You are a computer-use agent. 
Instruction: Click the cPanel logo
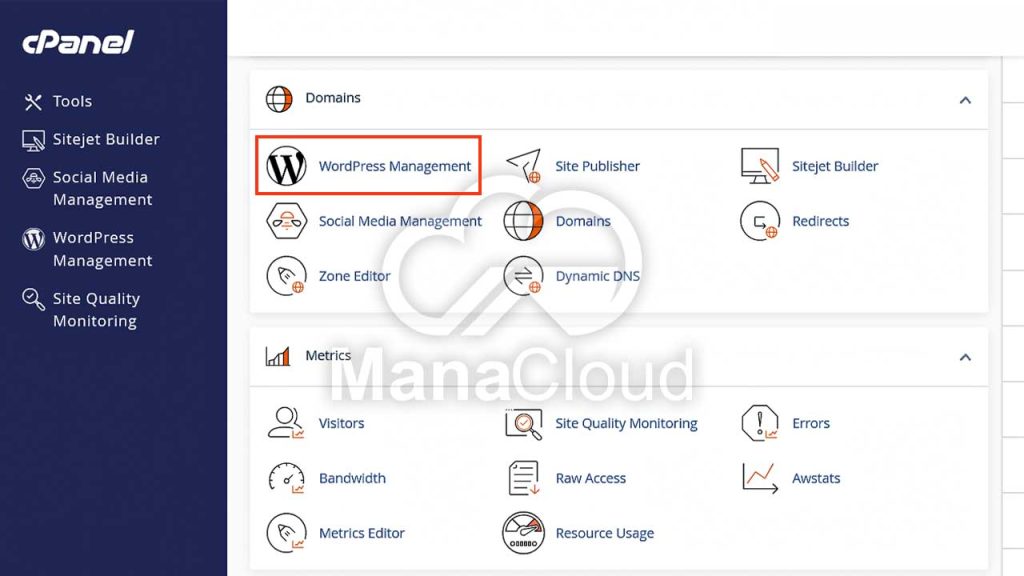[x=76, y=42]
